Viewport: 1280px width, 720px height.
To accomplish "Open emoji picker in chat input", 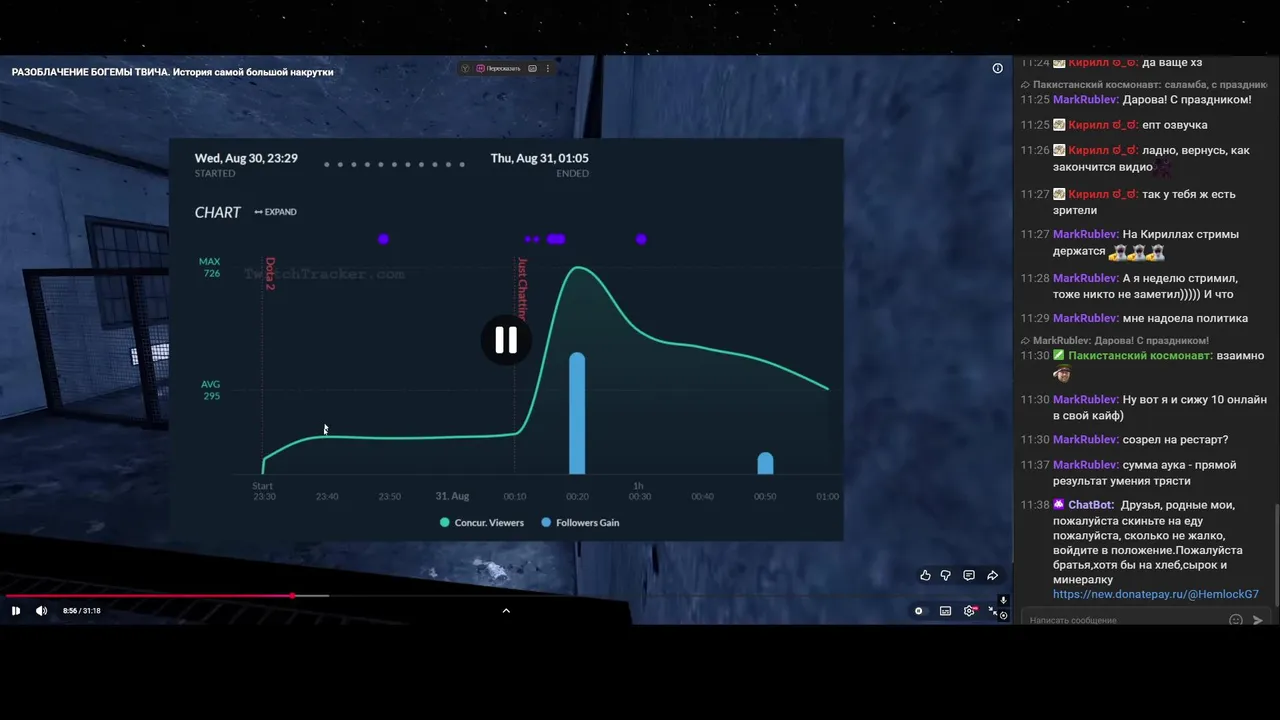I will (x=1236, y=620).
